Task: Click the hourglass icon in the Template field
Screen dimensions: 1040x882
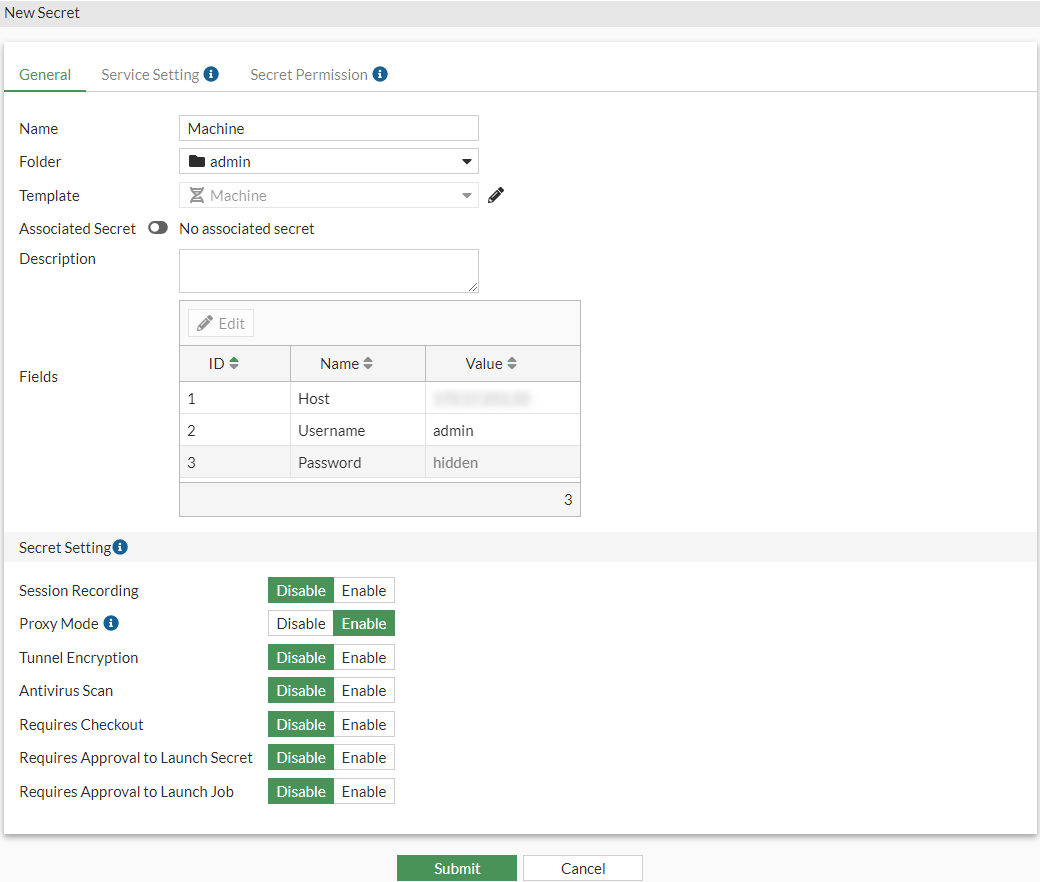Action: pyautogui.click(x=196, y=194)
